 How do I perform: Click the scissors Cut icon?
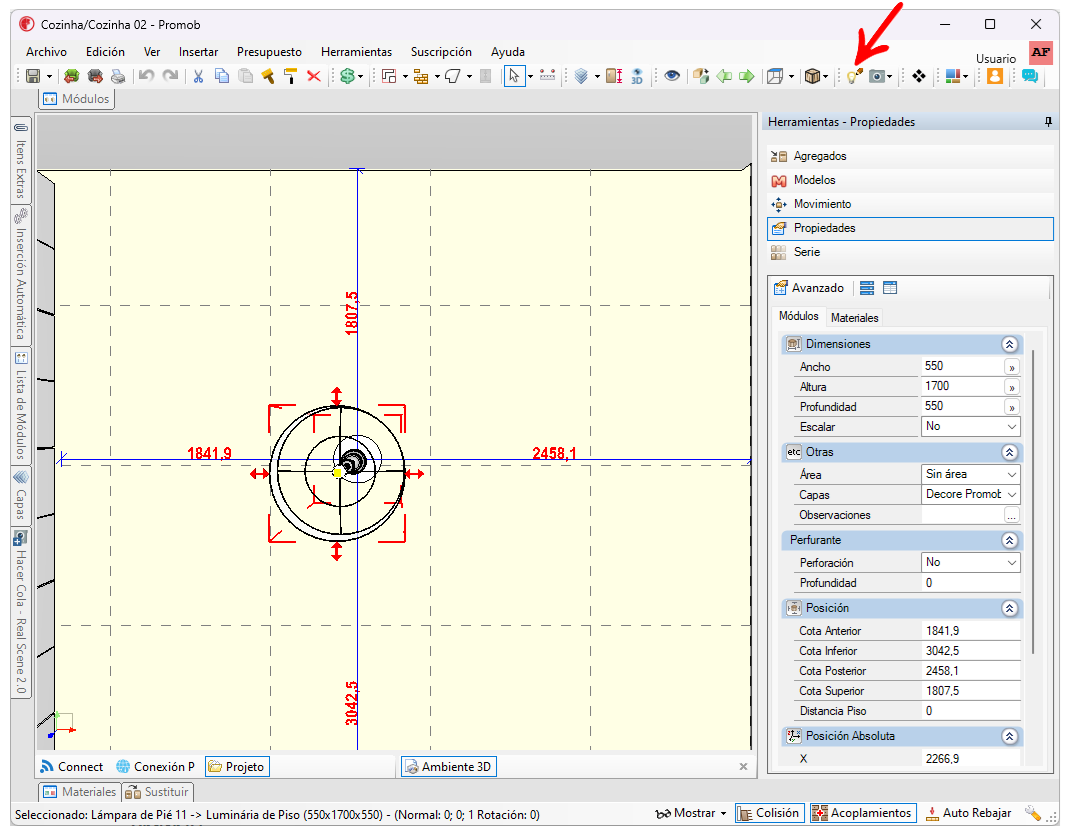[x=198, y=76]
